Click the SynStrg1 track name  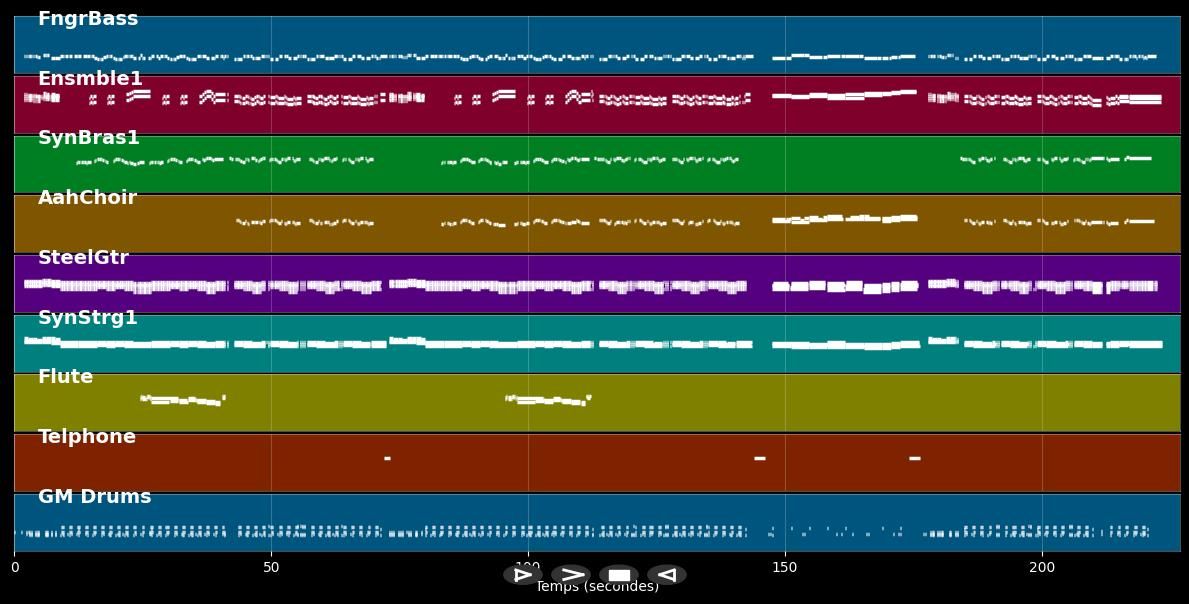click(x=88, y=318)
